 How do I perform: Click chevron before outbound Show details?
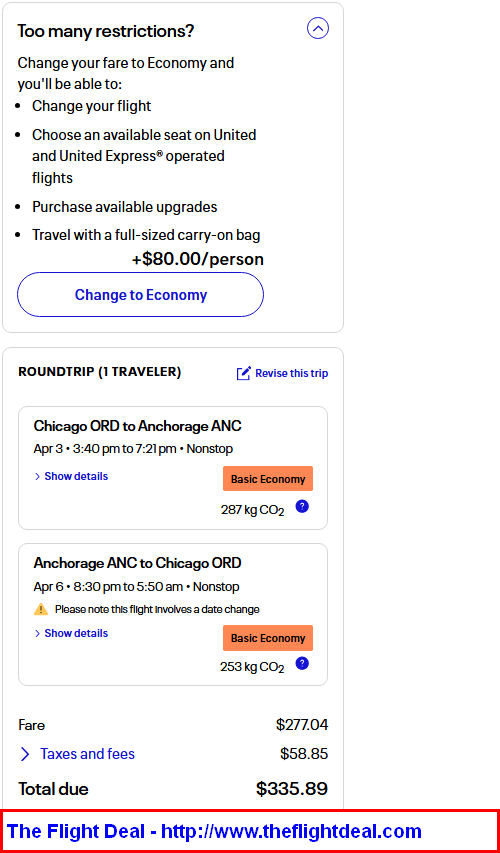(x=38, y=477)
